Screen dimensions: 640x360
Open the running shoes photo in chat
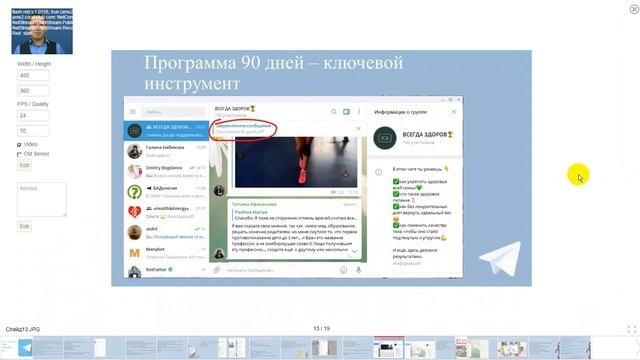pos(296,162)
